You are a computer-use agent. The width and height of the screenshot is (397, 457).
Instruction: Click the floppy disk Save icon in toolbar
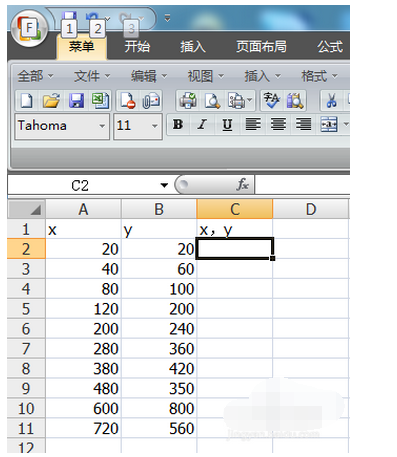(x=76, y=101)
